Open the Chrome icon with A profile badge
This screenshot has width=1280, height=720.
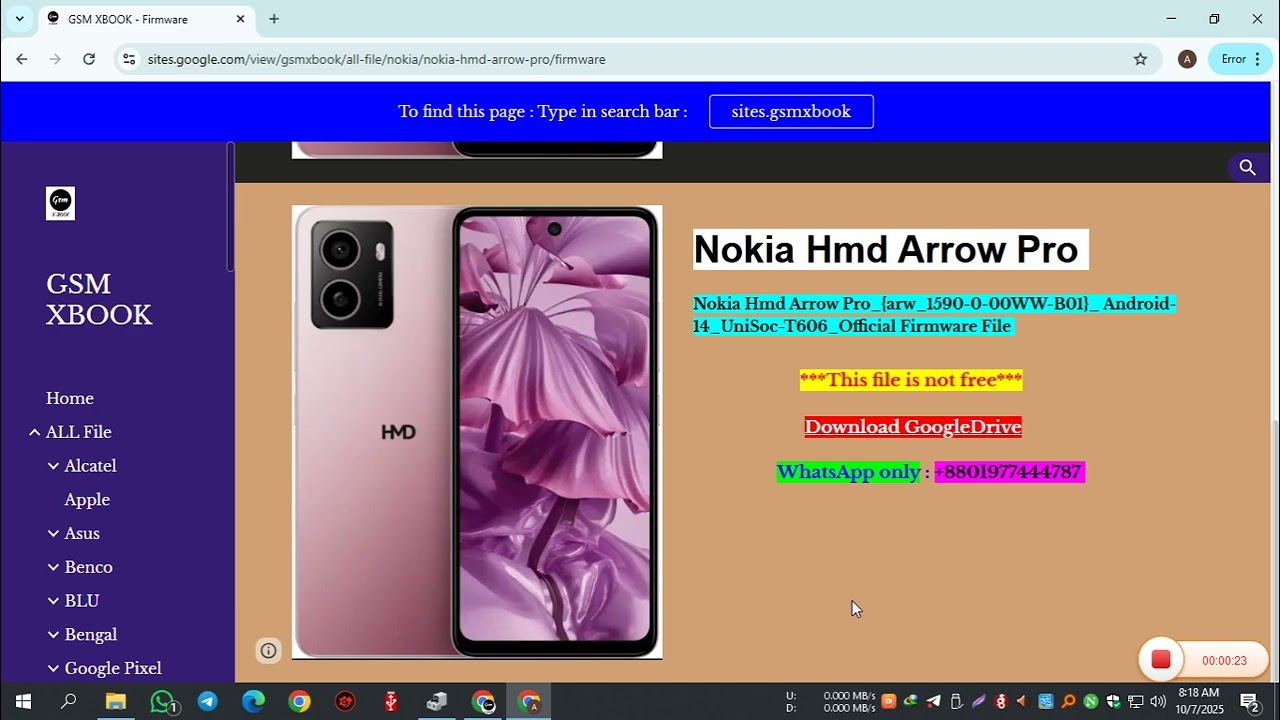[529, 702]
